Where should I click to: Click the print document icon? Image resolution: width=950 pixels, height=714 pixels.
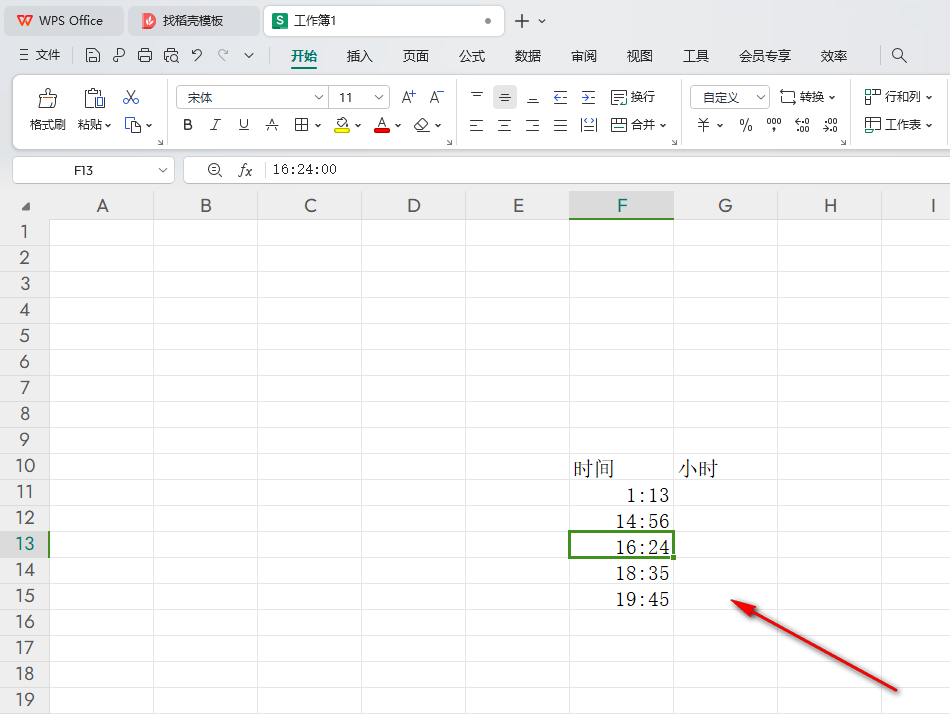coord(144,55)
